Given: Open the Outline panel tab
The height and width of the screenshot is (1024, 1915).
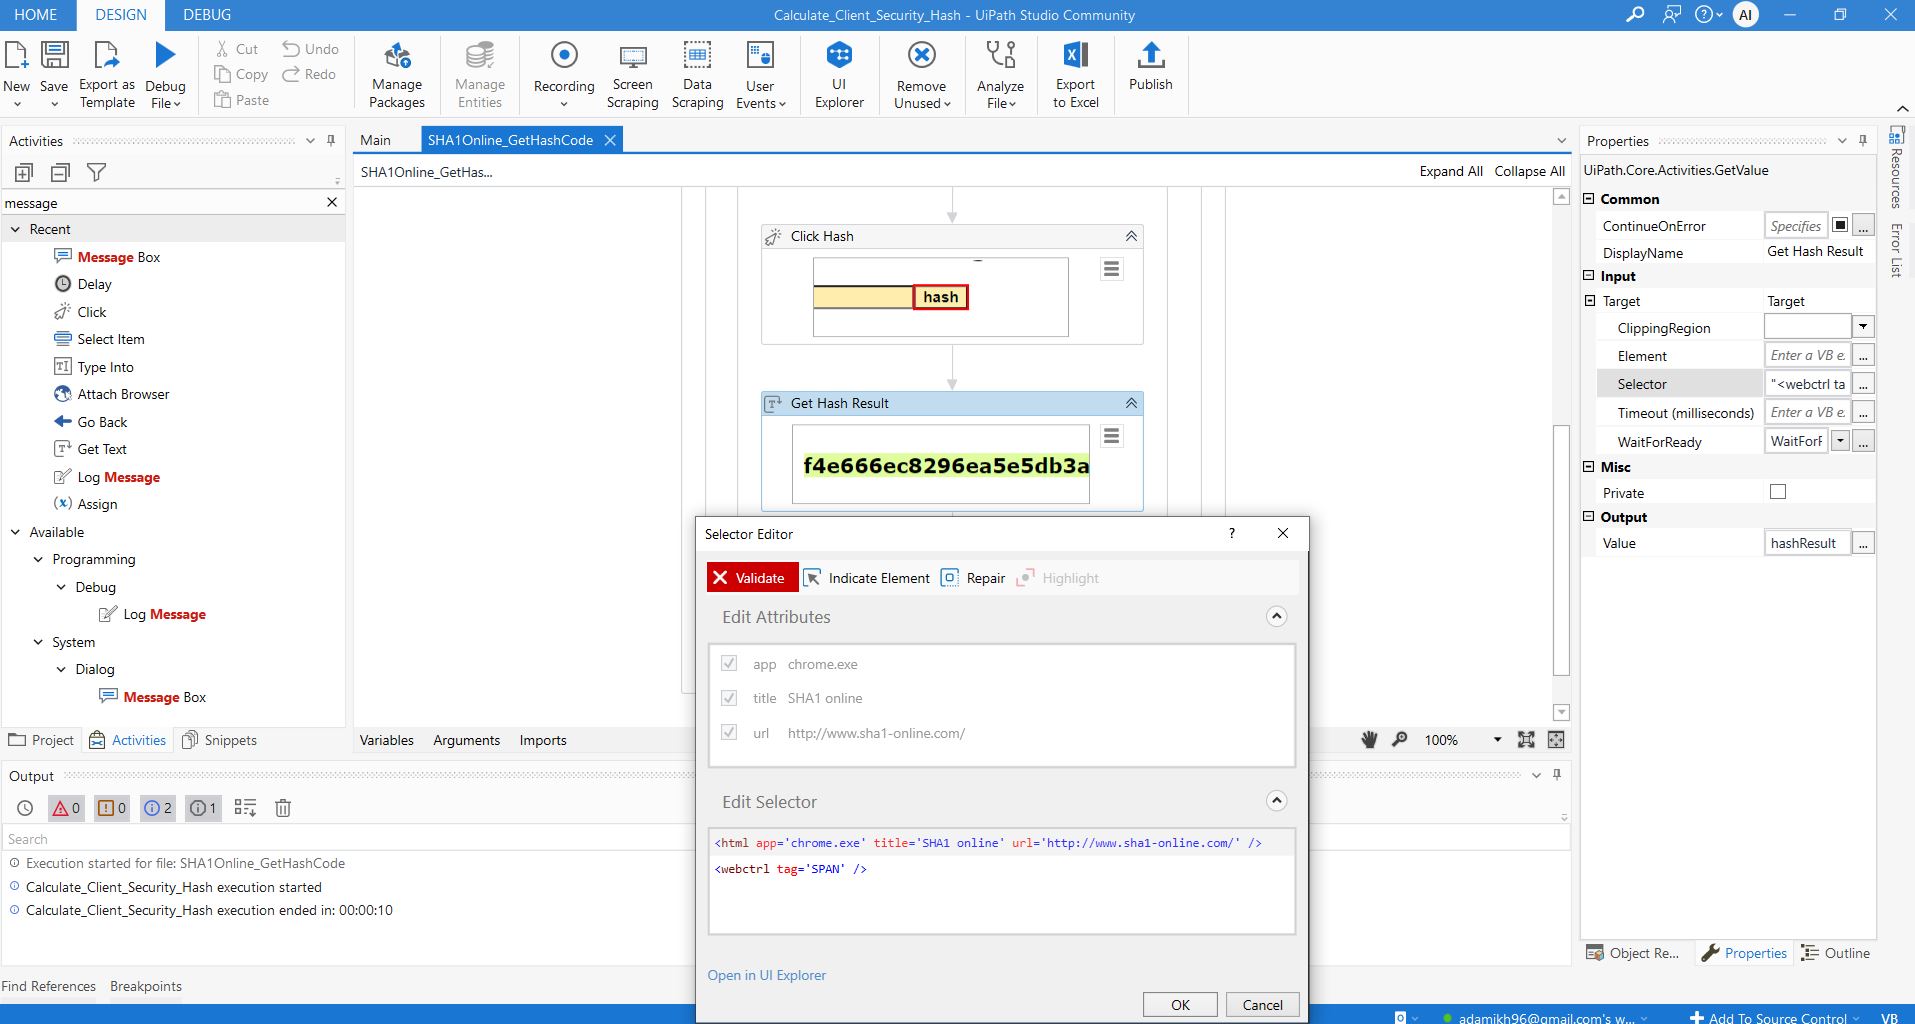Looking at the screenshot, I should pos(1835,953).
